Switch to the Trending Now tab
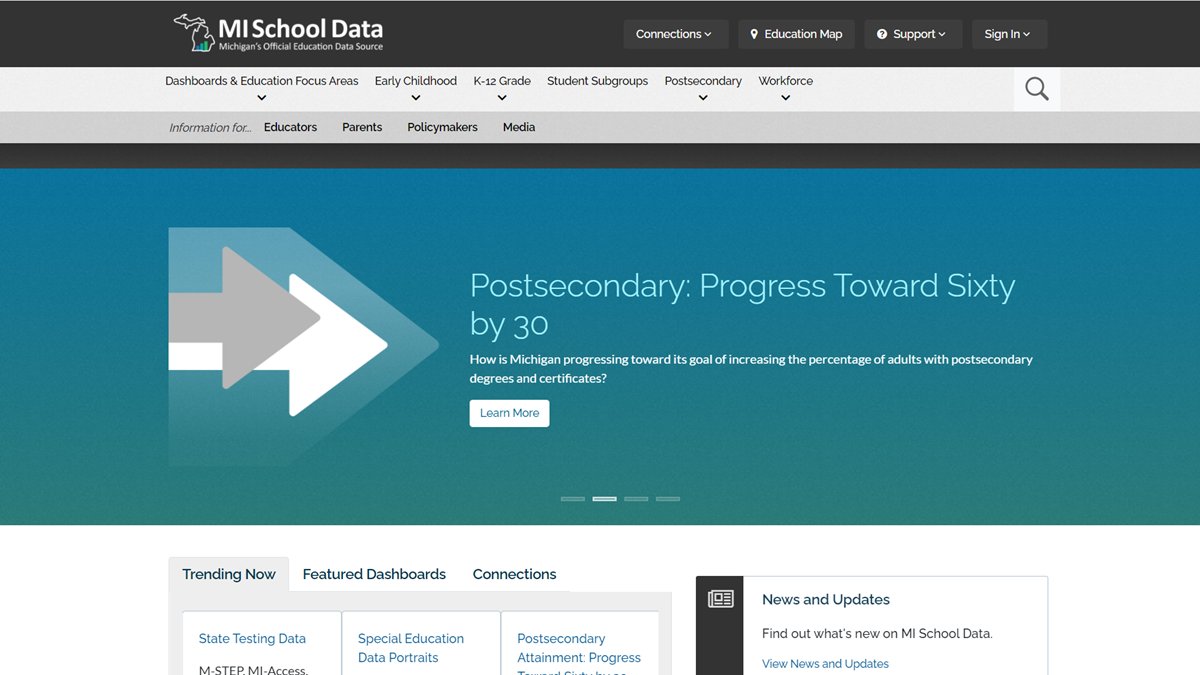This screenshot has width=1200, height=675. click(x=229, y=574)
